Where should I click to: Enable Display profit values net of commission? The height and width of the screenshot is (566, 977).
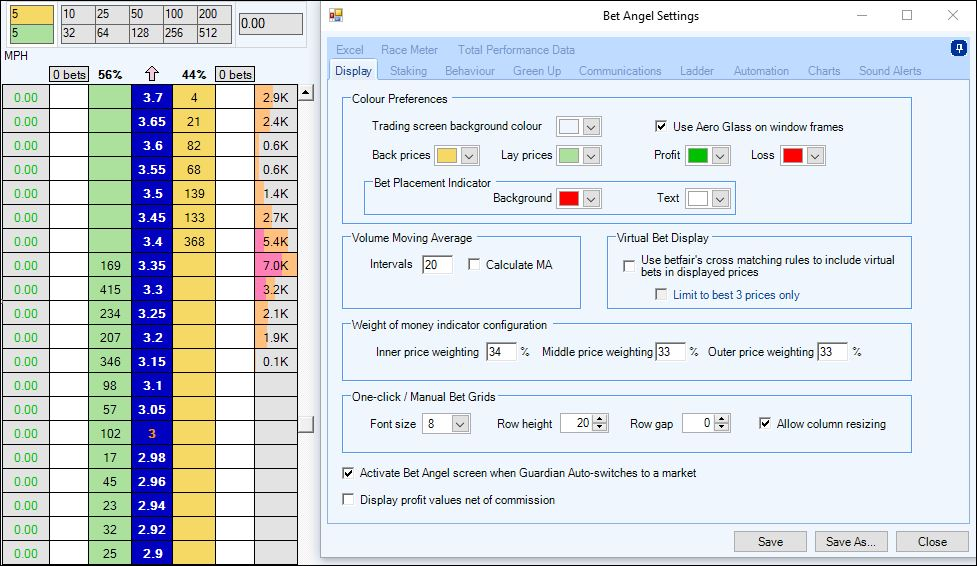(348, 499)
